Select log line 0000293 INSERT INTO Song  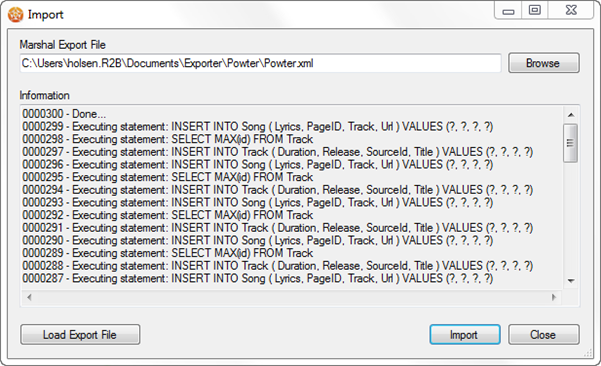(x=258, y=202)
